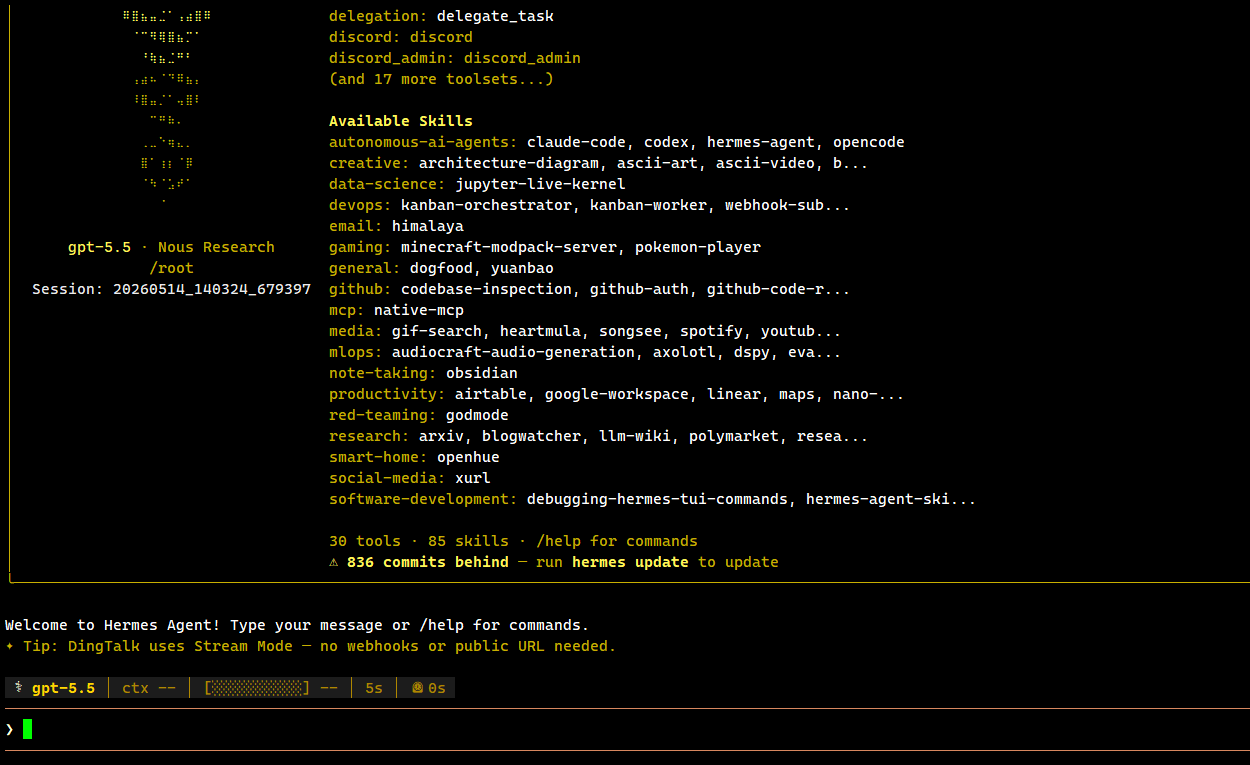Image resolution: width=1250 pixels, height=765 pixels.
Task: Click the '30 tools' count
Action: (x=365, y=541)
